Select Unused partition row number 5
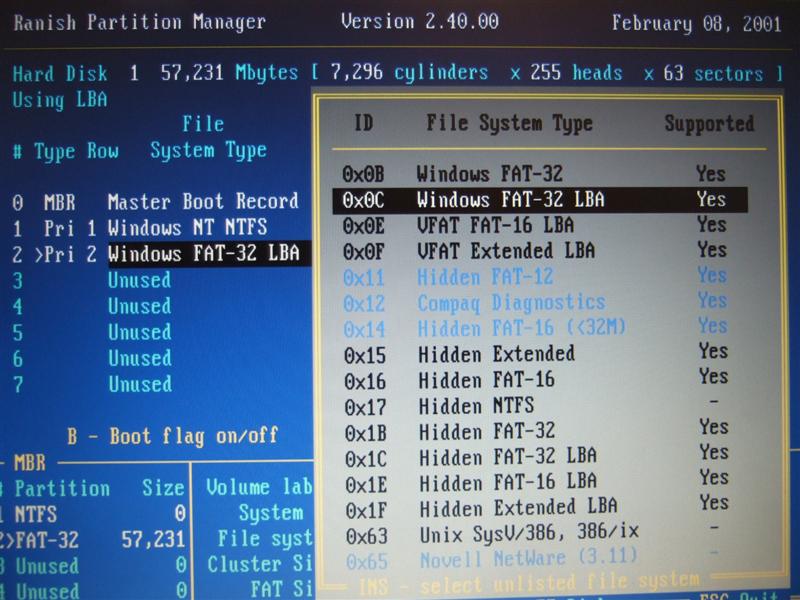Viewport: 800px width, 600px height. click(x=92, y=332)
